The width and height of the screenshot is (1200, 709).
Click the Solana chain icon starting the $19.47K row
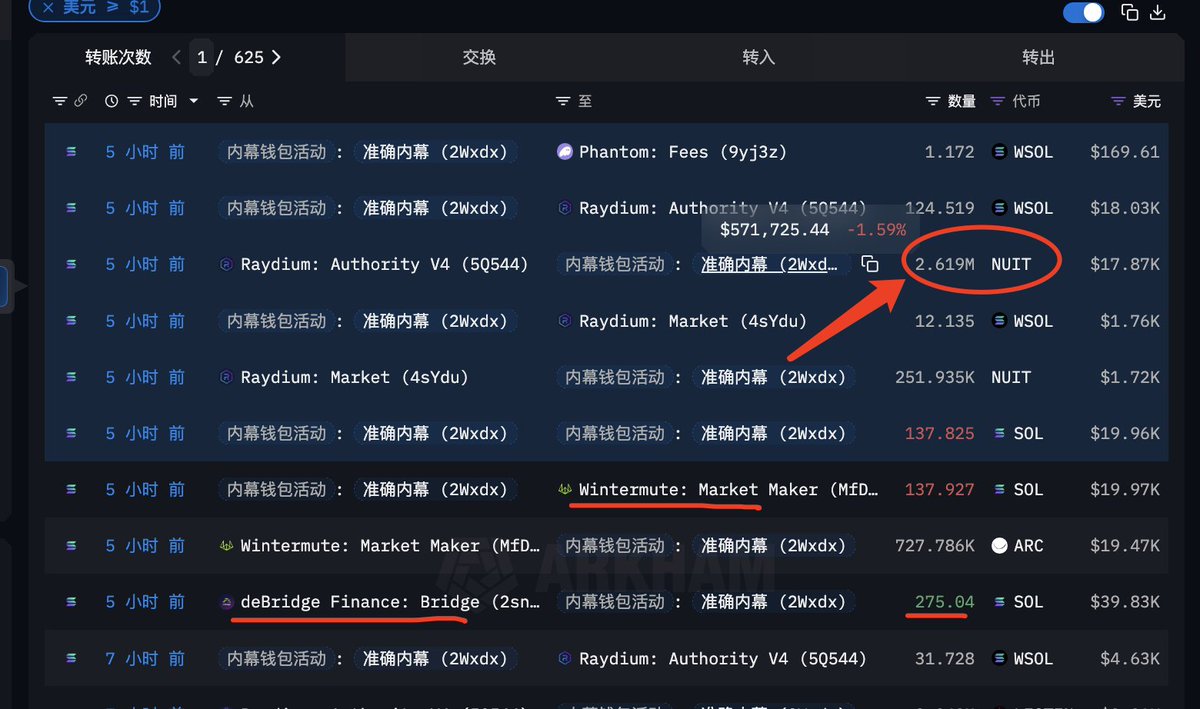pyautogui.click(x=71, y=546)
